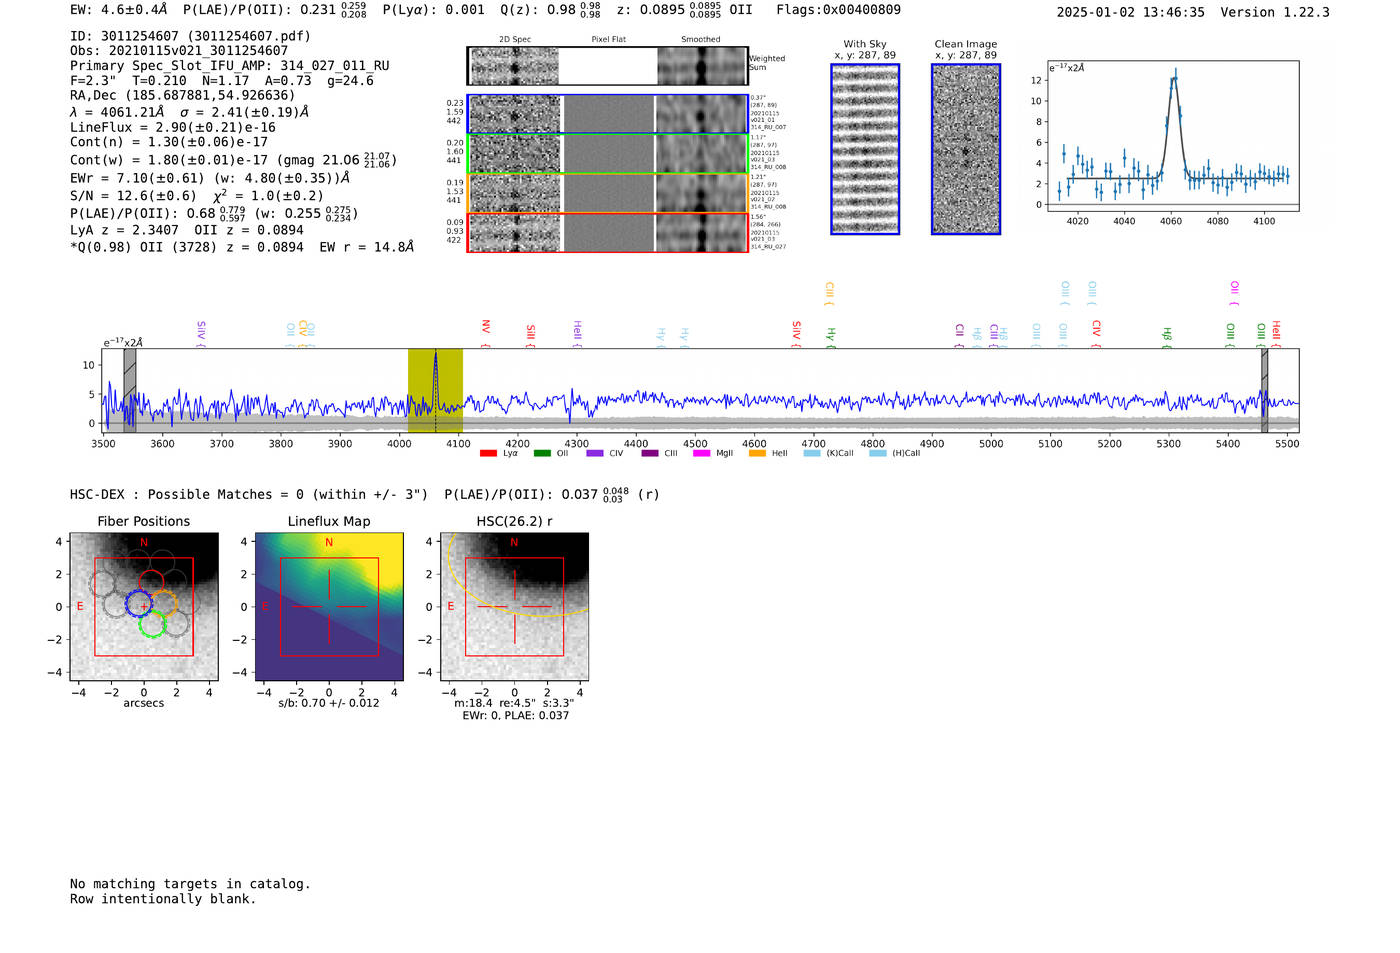The width and height of the screenshot is (1400, 953).
Task: Click the λ = 4061.21Å wavelength line
Action: 190,112
